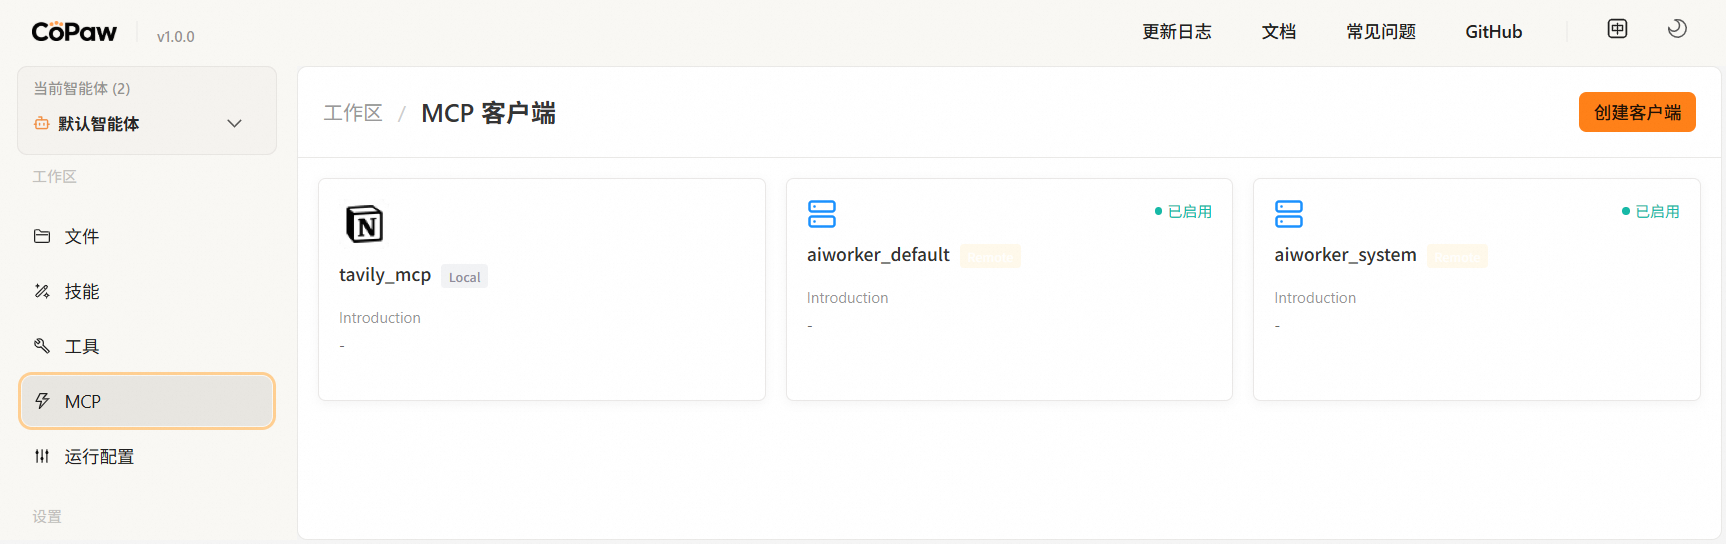The height and width of the screenshot is (544, 1726).
Task: Open the 文件 sidebar item
Action: tap(147, 236)
